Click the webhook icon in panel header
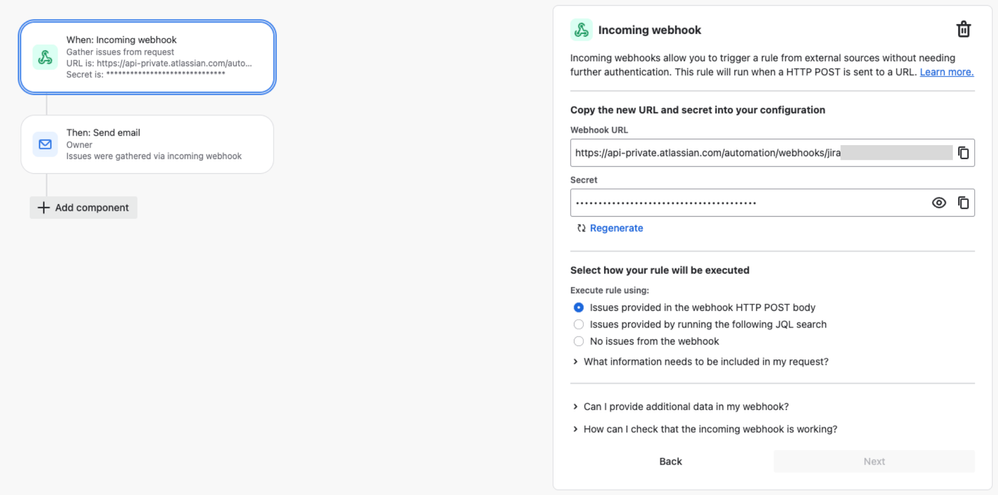998x495 pixels. (x=581, y=30)
